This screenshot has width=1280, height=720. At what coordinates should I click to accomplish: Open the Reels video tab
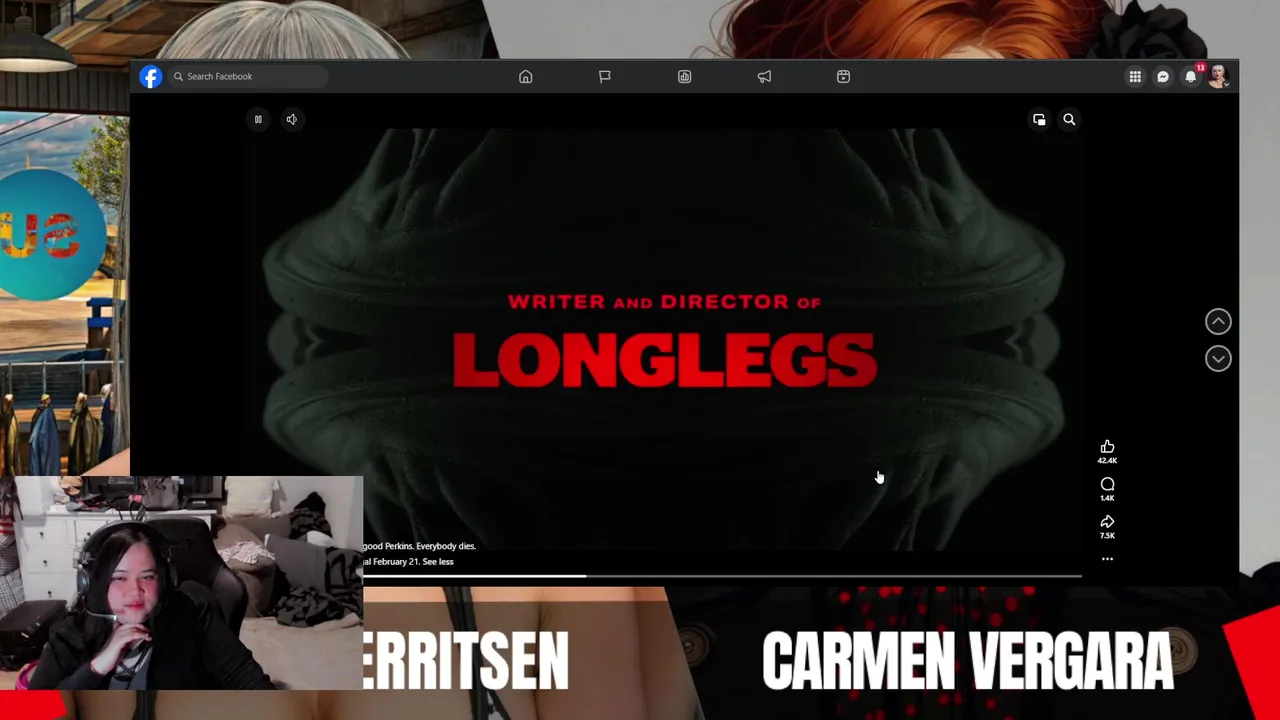point(843,77)
